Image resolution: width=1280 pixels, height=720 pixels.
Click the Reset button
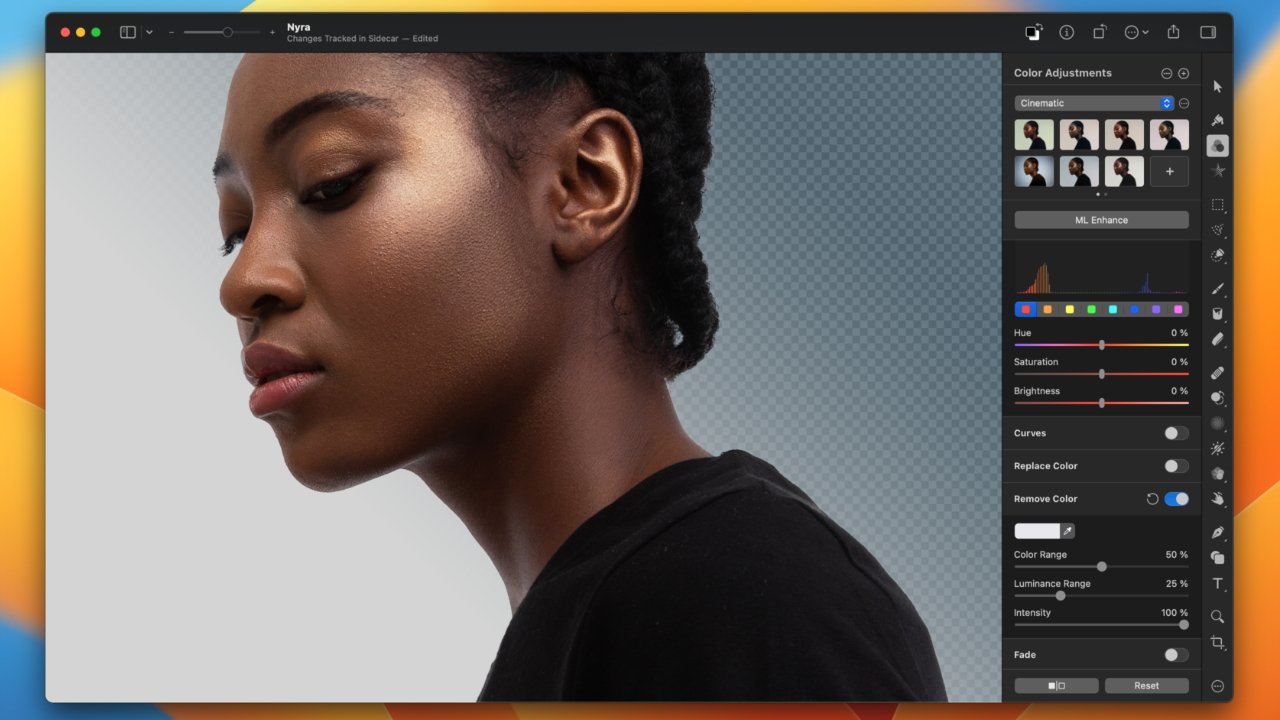tap(1146, 686)
